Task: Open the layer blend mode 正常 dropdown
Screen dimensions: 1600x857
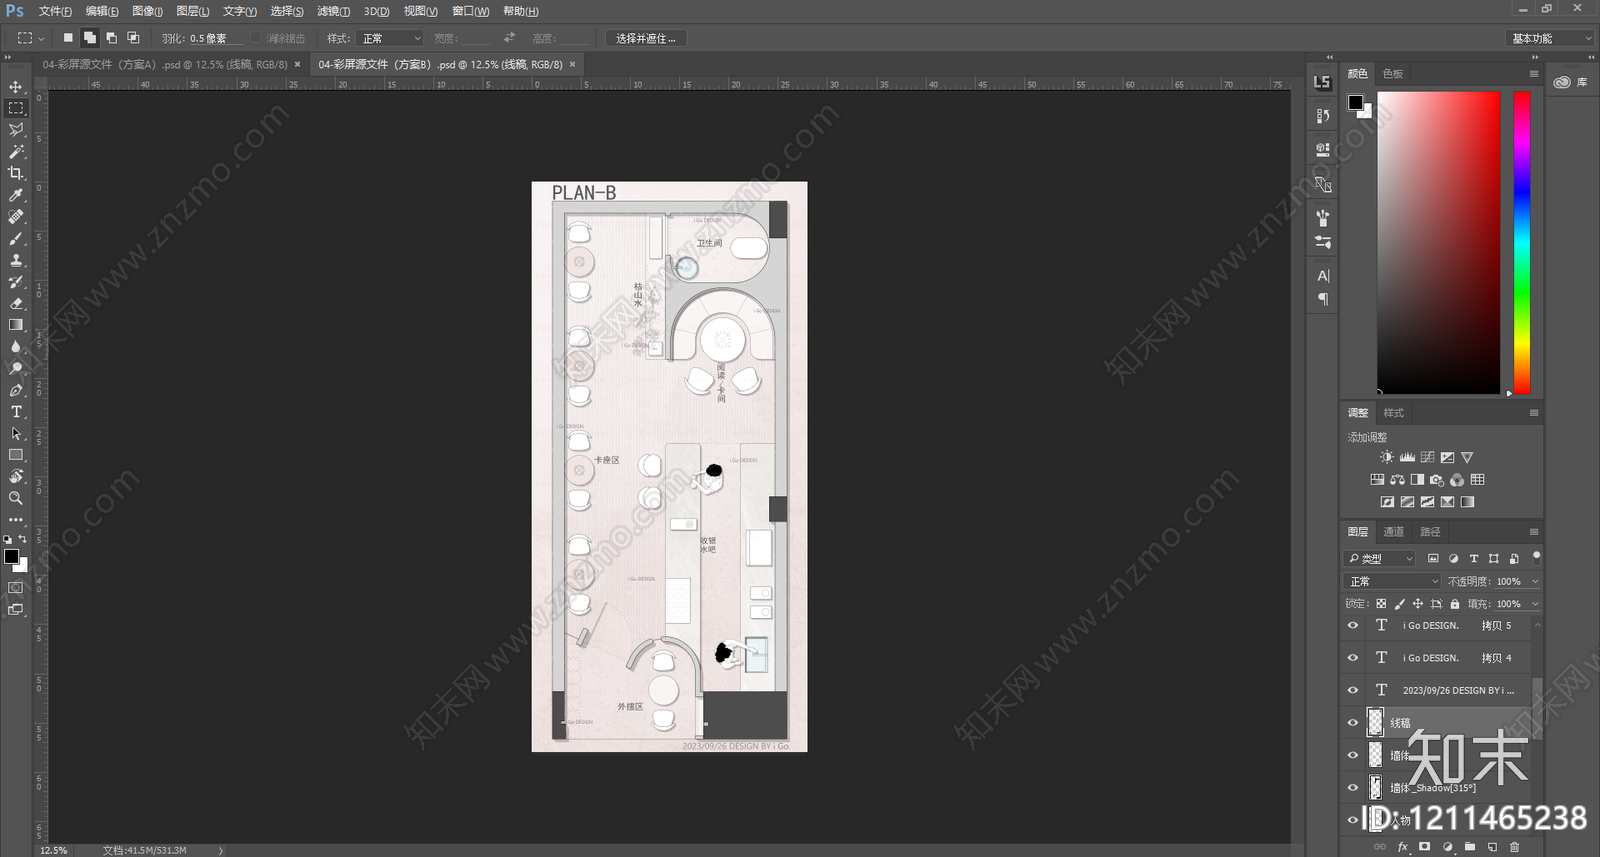Action: point(1393,581)
